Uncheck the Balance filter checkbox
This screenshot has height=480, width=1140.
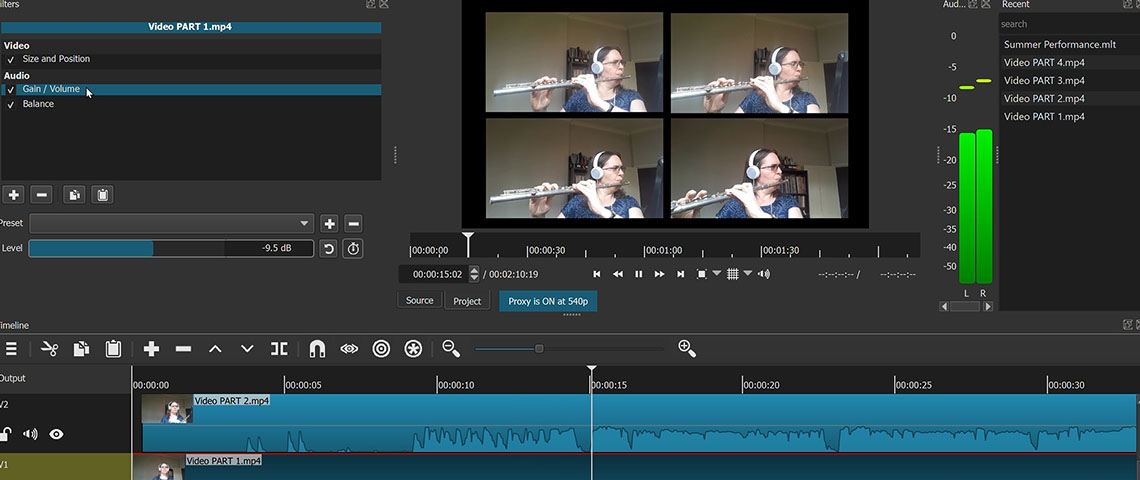pyautogui.click(x=10, y=105)
